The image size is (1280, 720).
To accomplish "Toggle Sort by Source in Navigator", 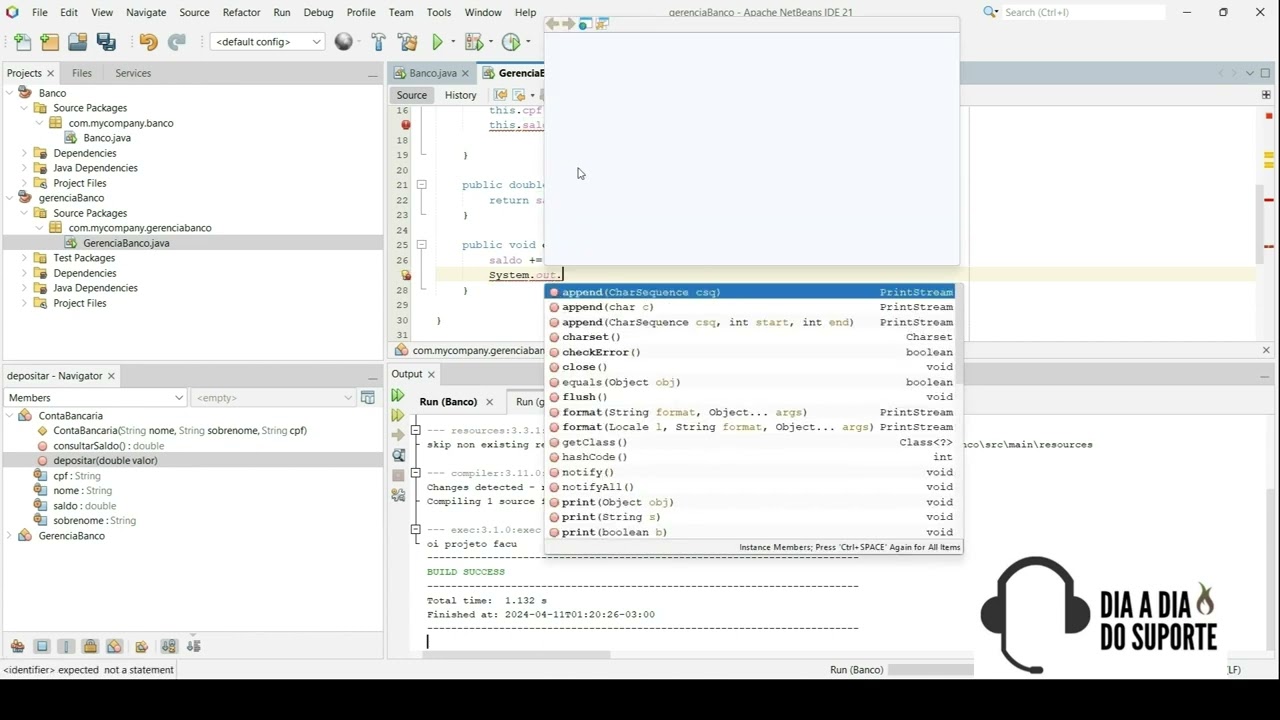I will pos(193,647).
